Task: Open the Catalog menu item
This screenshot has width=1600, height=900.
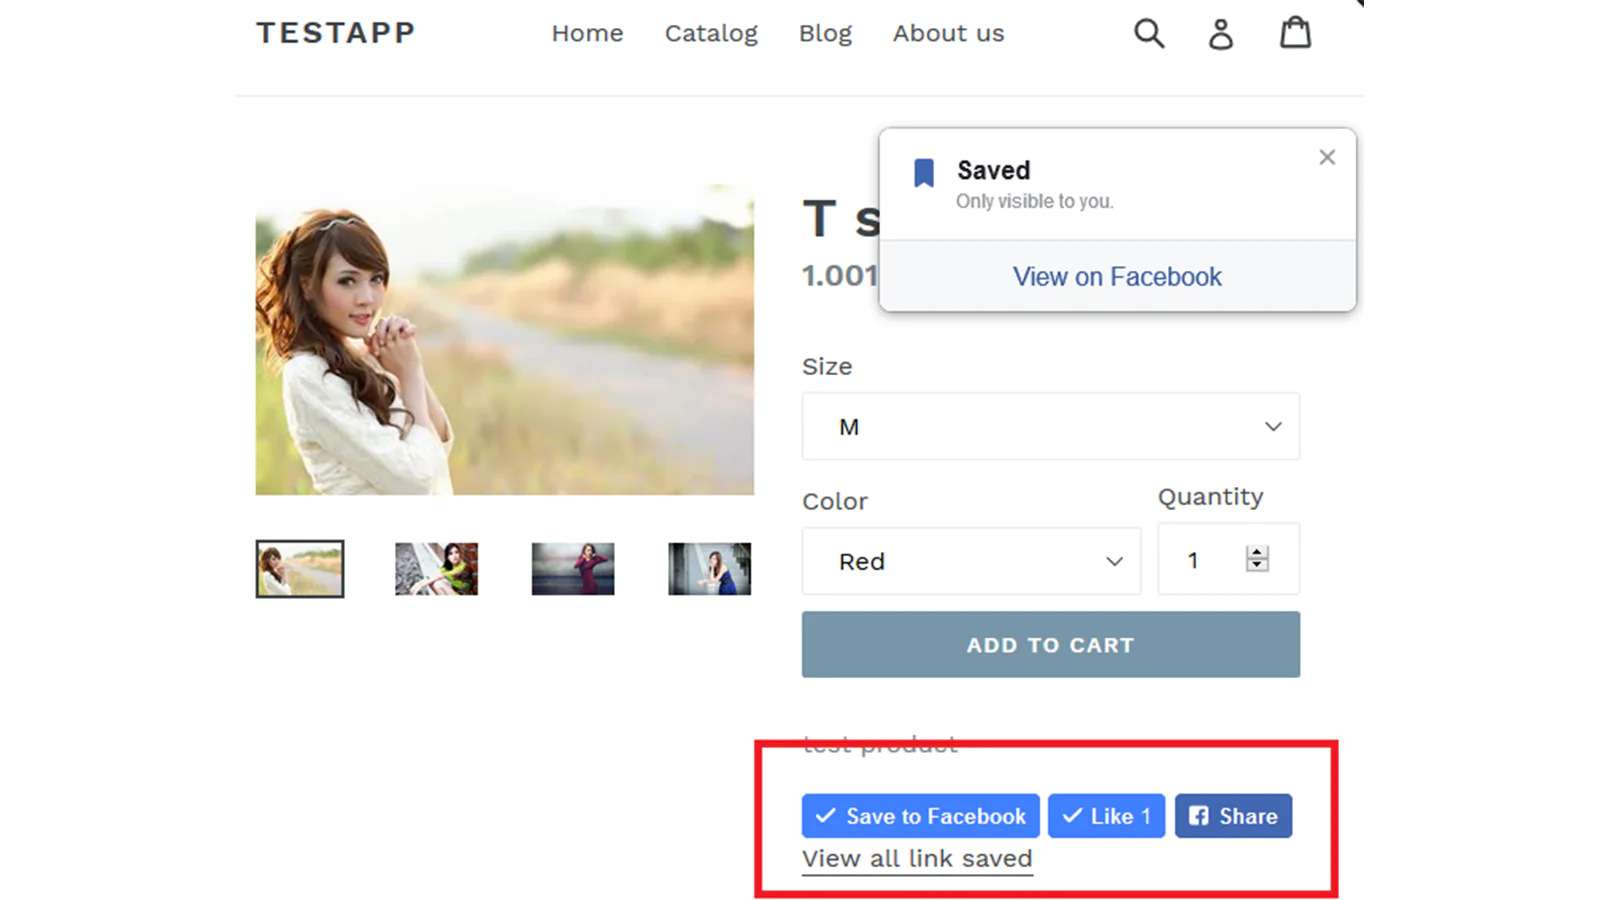Action: pos(711,33)
